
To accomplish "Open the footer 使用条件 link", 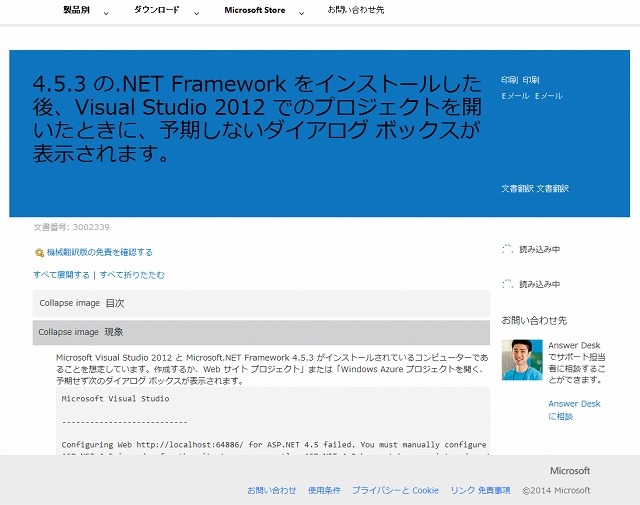I will 324,490.
